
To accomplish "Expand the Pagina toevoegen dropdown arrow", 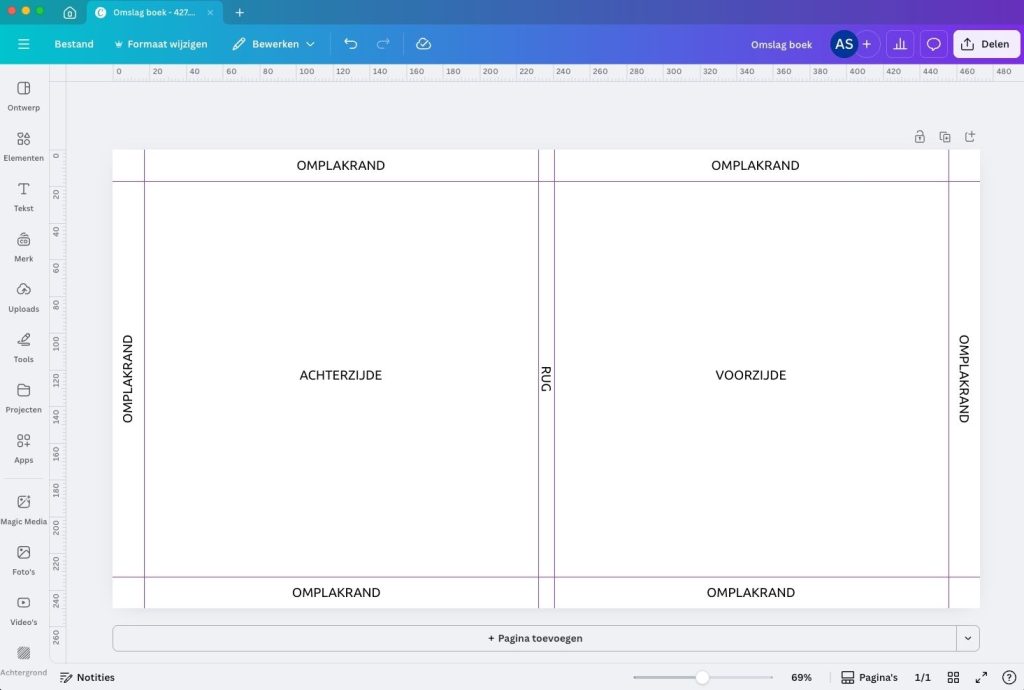I will click(x=968, y=638).
